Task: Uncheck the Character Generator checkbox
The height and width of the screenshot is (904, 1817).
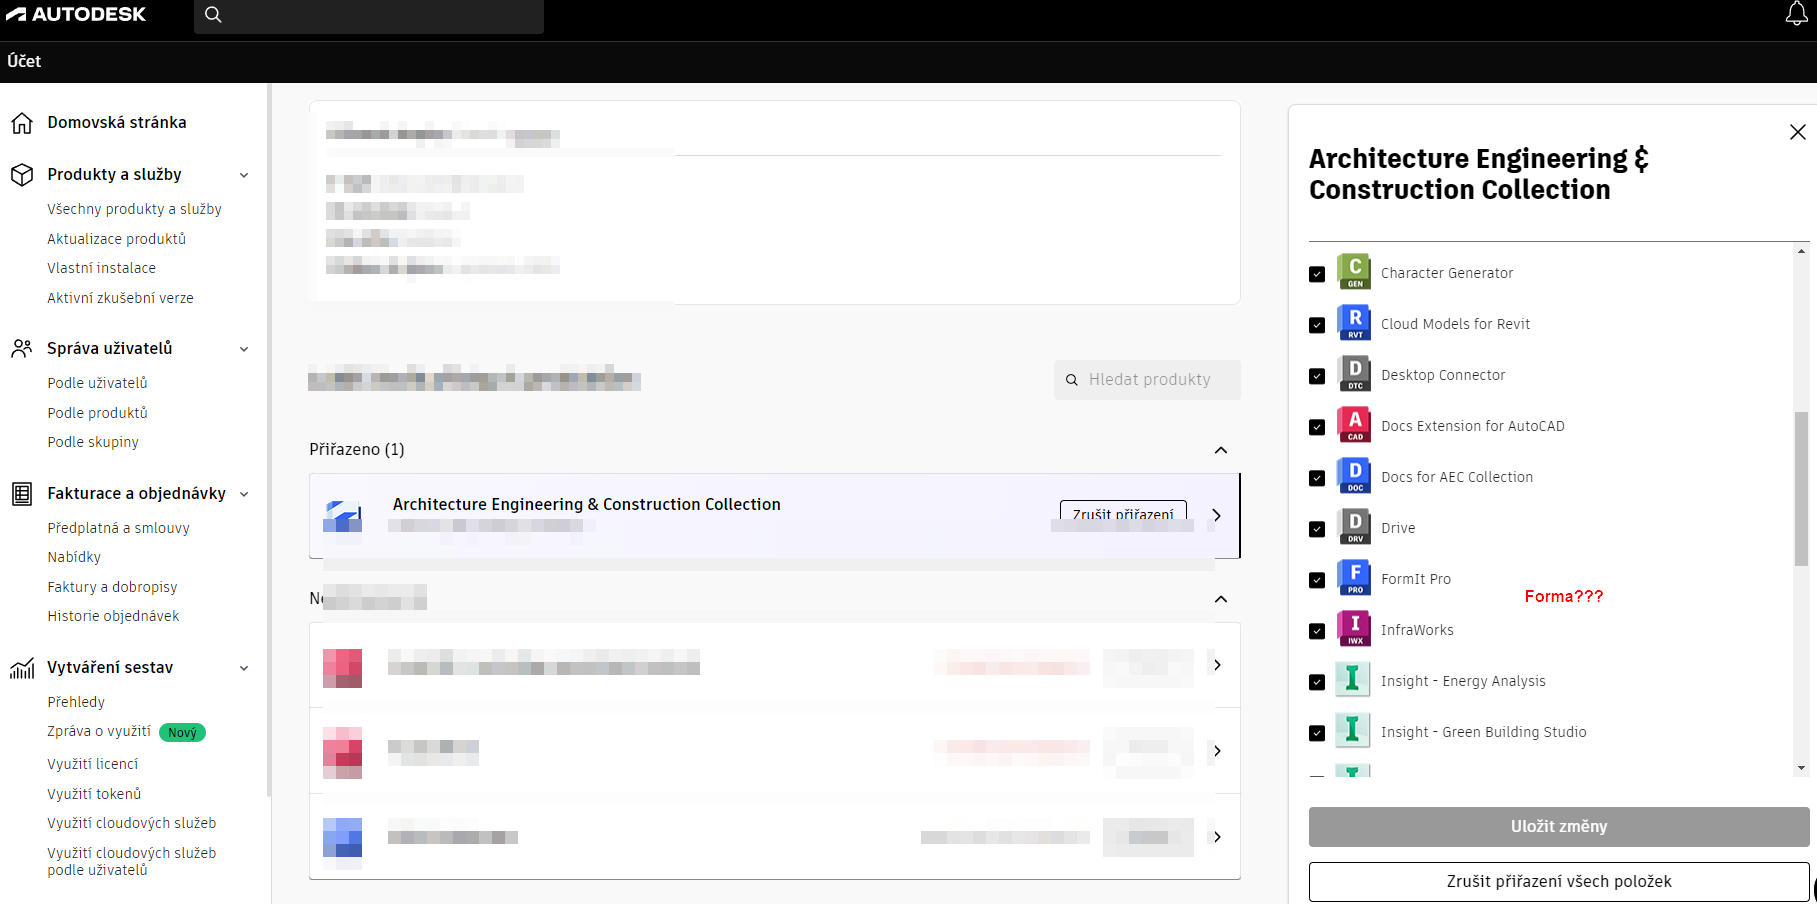Action: [x=1317, y=274]
